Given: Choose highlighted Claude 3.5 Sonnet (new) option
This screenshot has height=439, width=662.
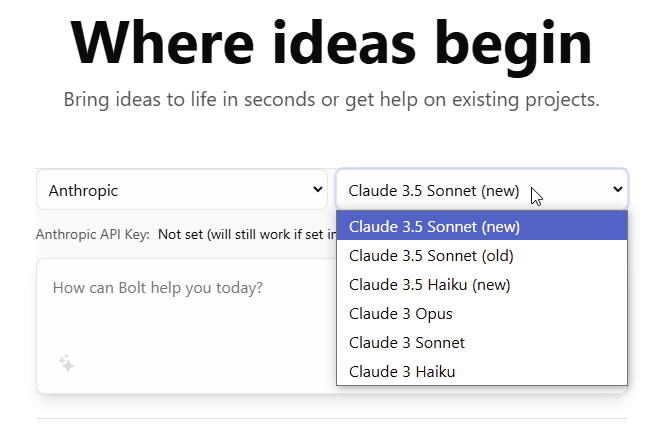Looking at the screenshot, I should click(x=482, y=226).
